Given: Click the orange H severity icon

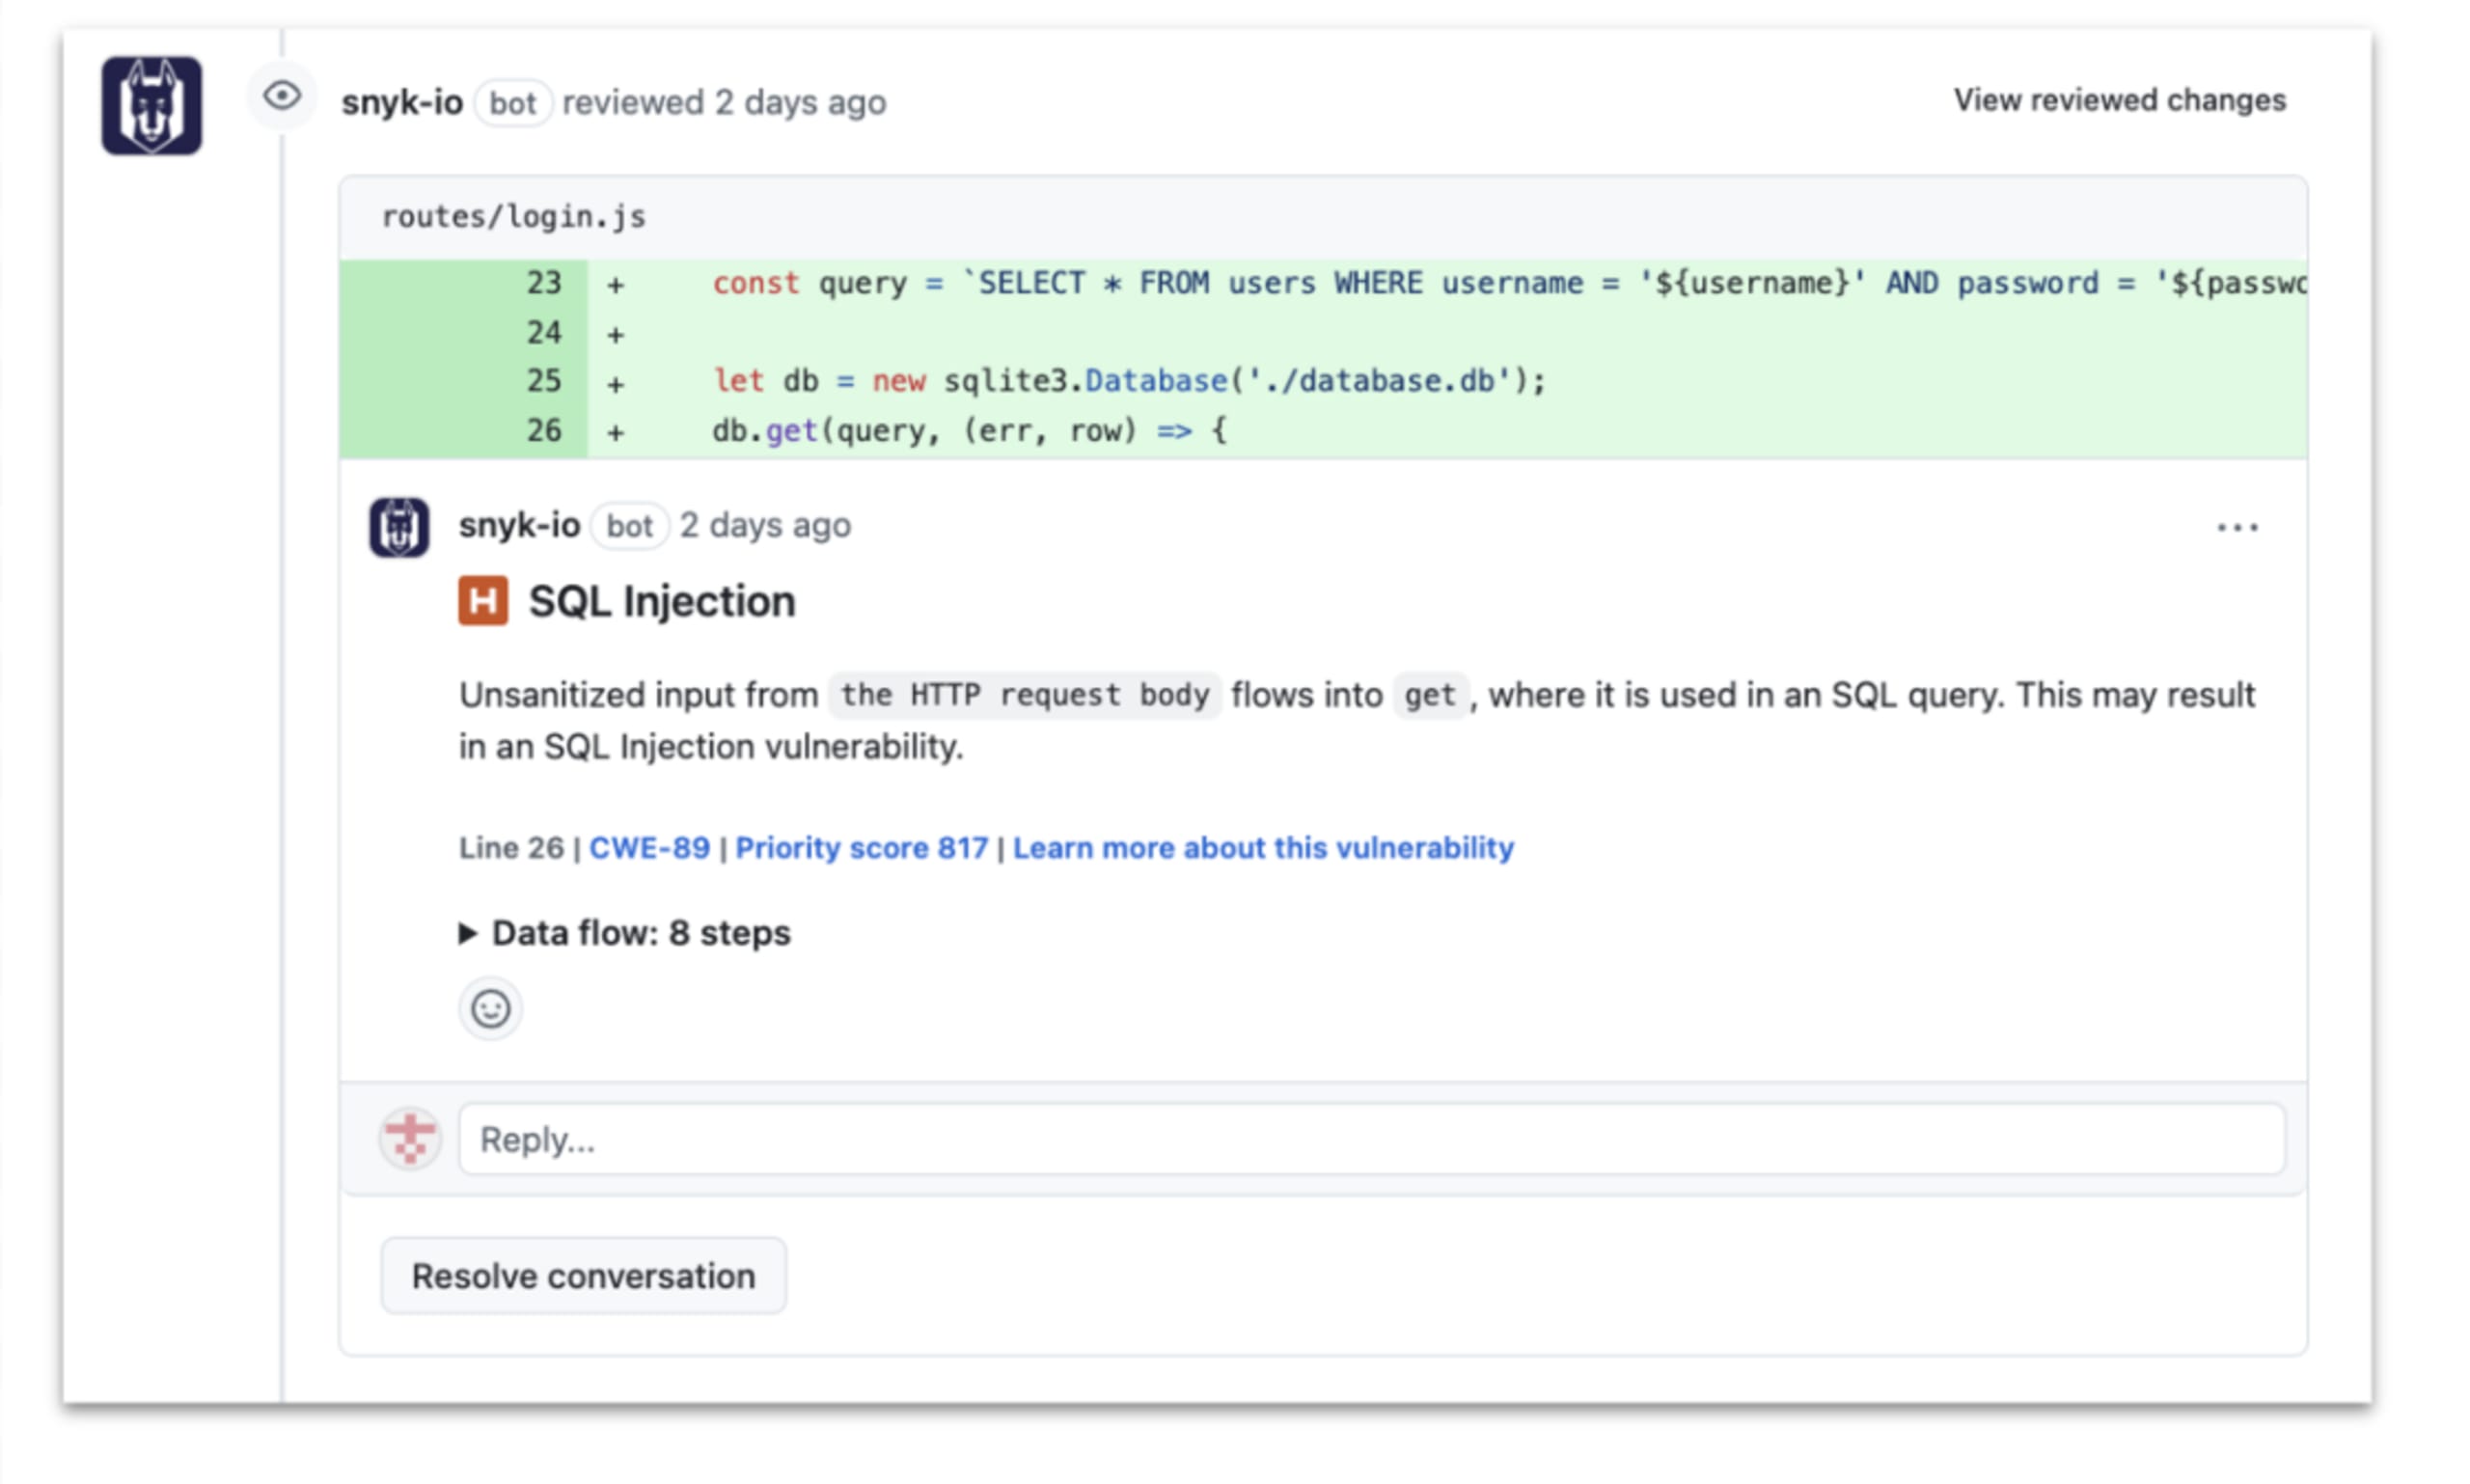Looking at the screenshot, I should 483,601.
